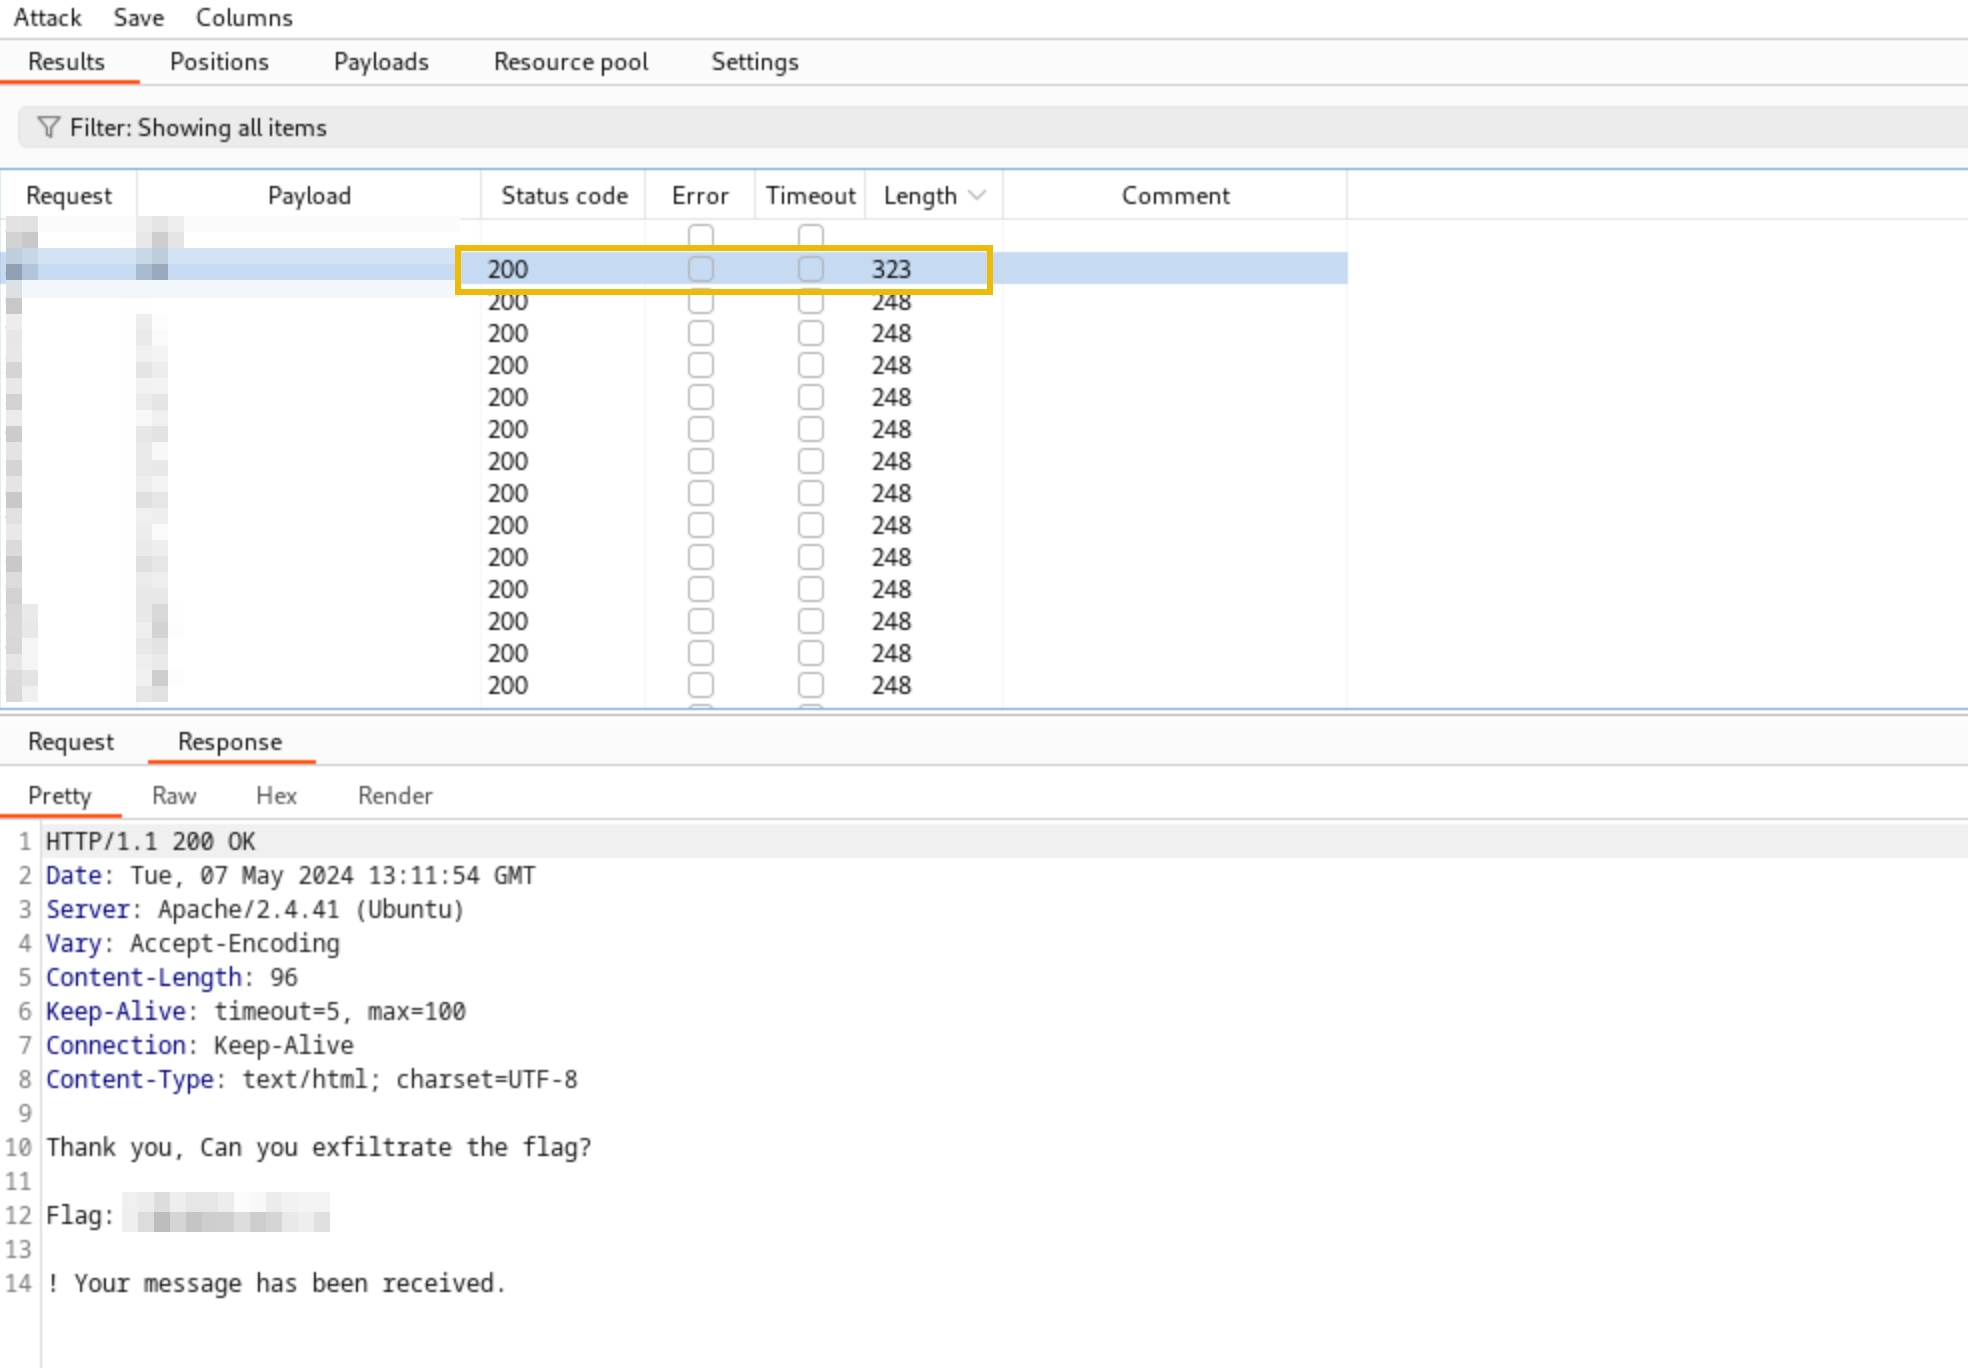This screenshot has width=1968, height=1368.
Task: Open the Attack menu
Action: click(x=47, y=17)
